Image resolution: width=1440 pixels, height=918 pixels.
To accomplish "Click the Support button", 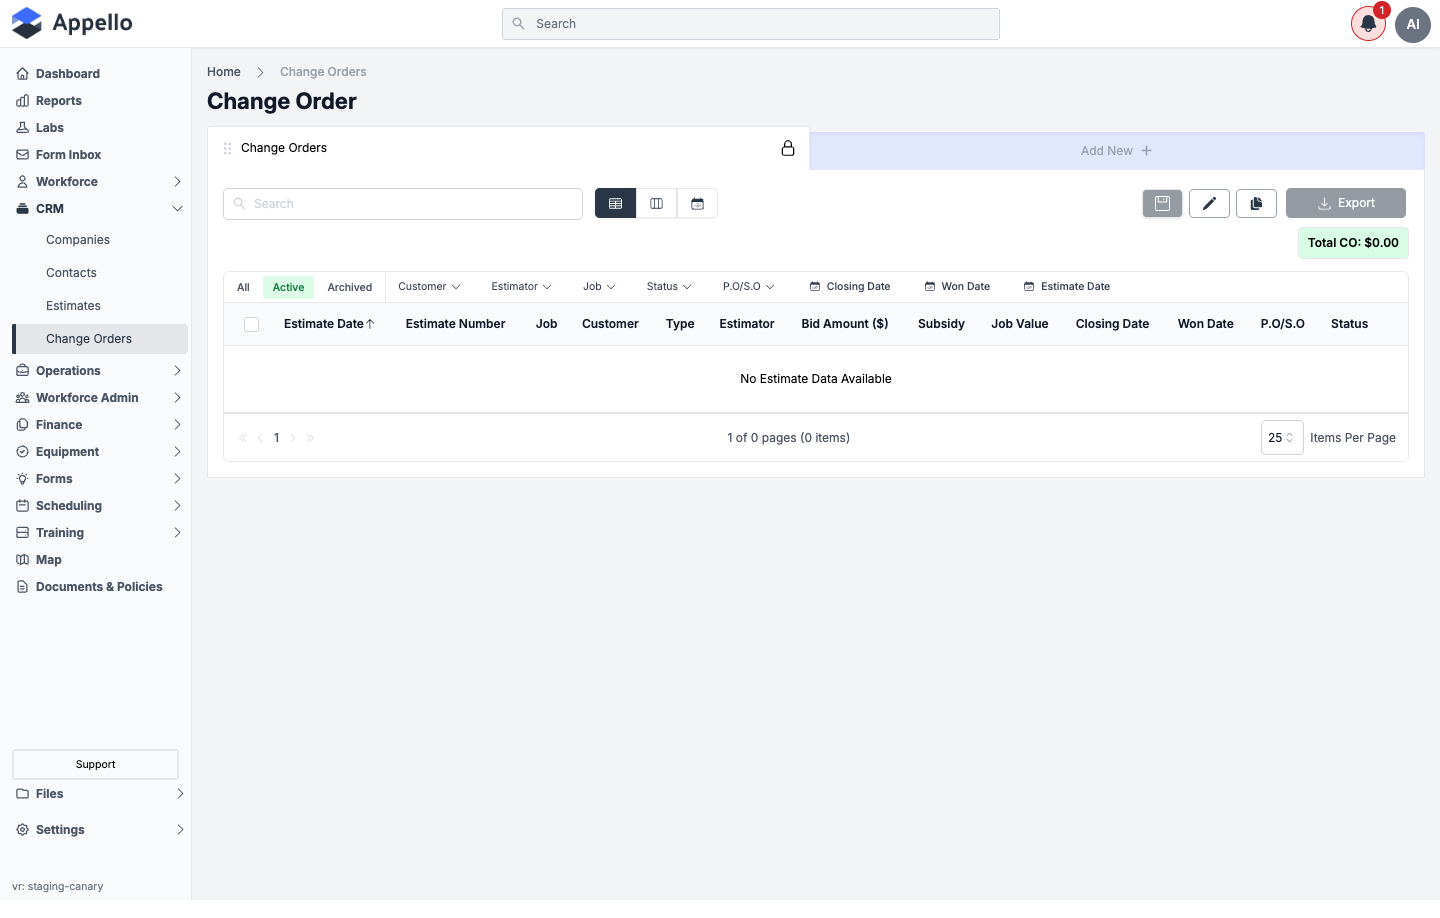I will click(x=95, y=765).
